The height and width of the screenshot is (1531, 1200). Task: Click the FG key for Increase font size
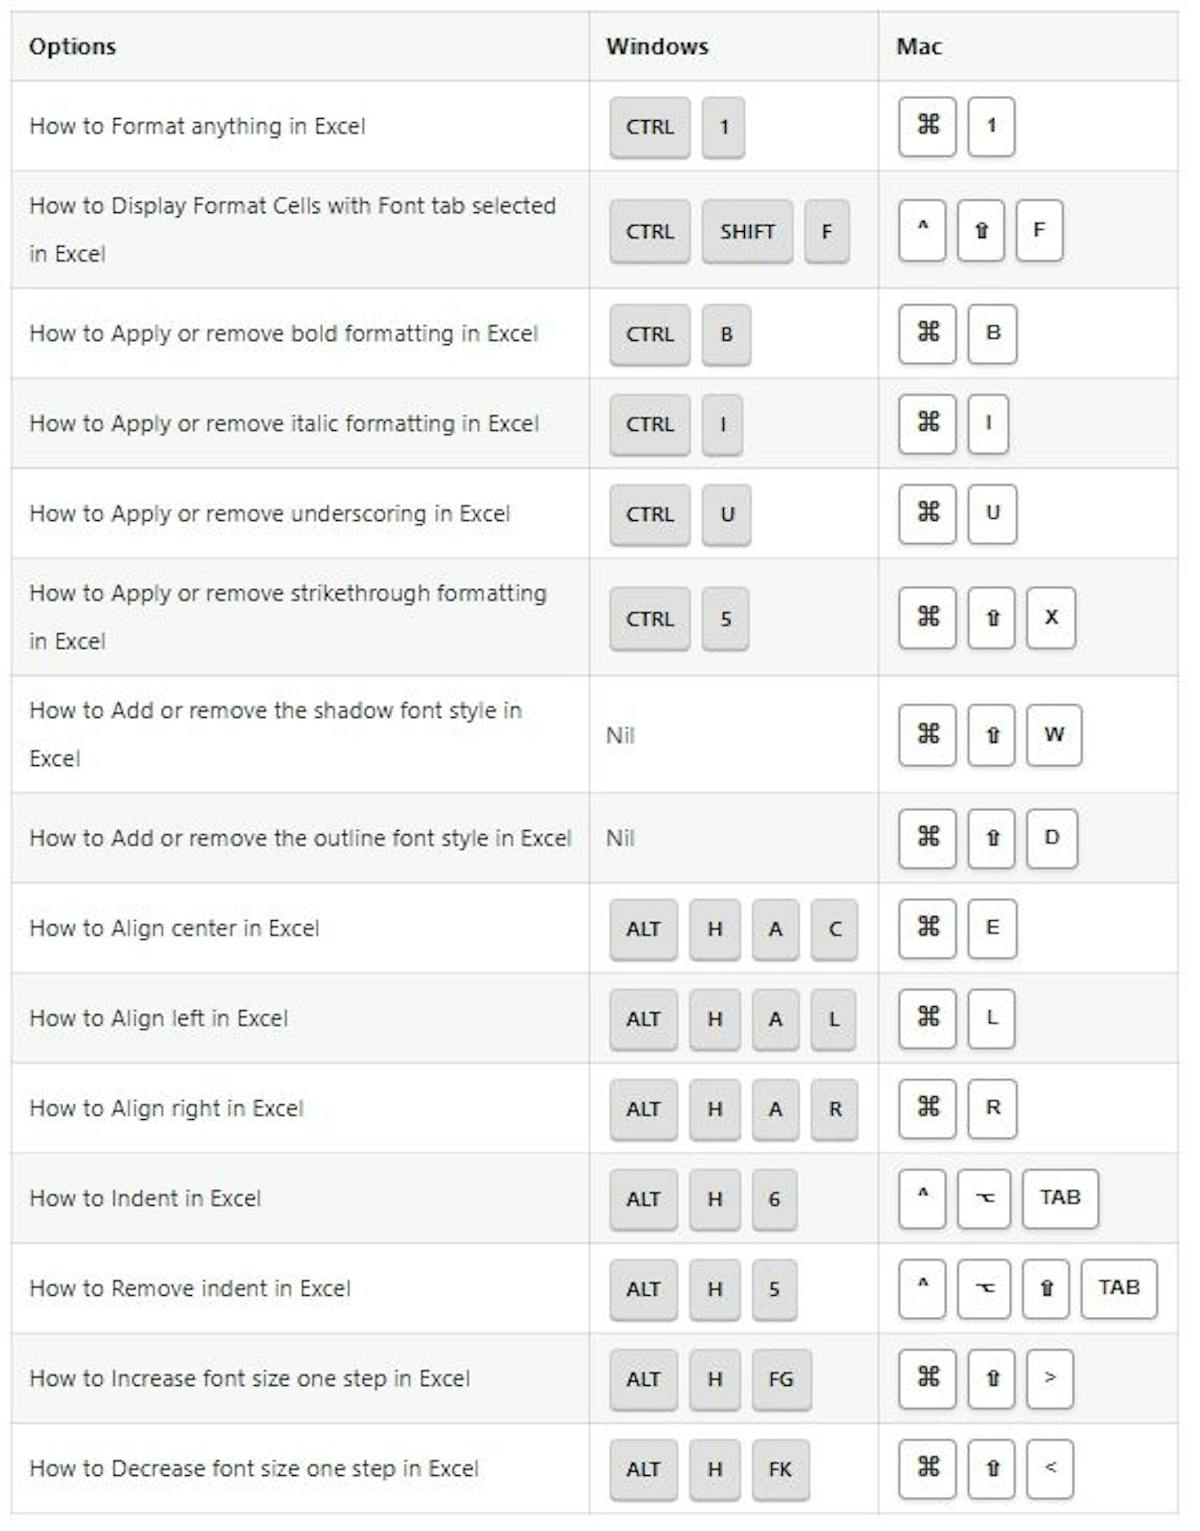pyautogui.click(x=781, y=1379)
